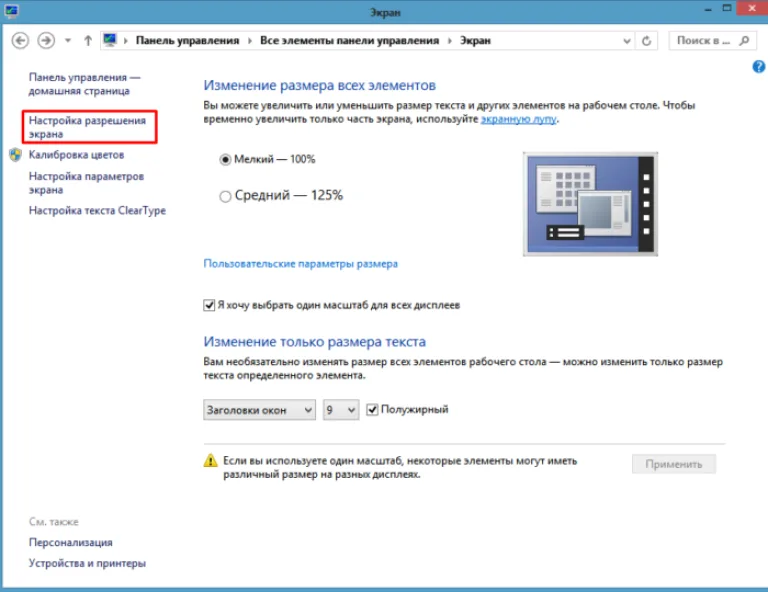Click the computer icon in the address bar
Image resolution: width=768 pixels, height=592 pixels.
point(110,40)
